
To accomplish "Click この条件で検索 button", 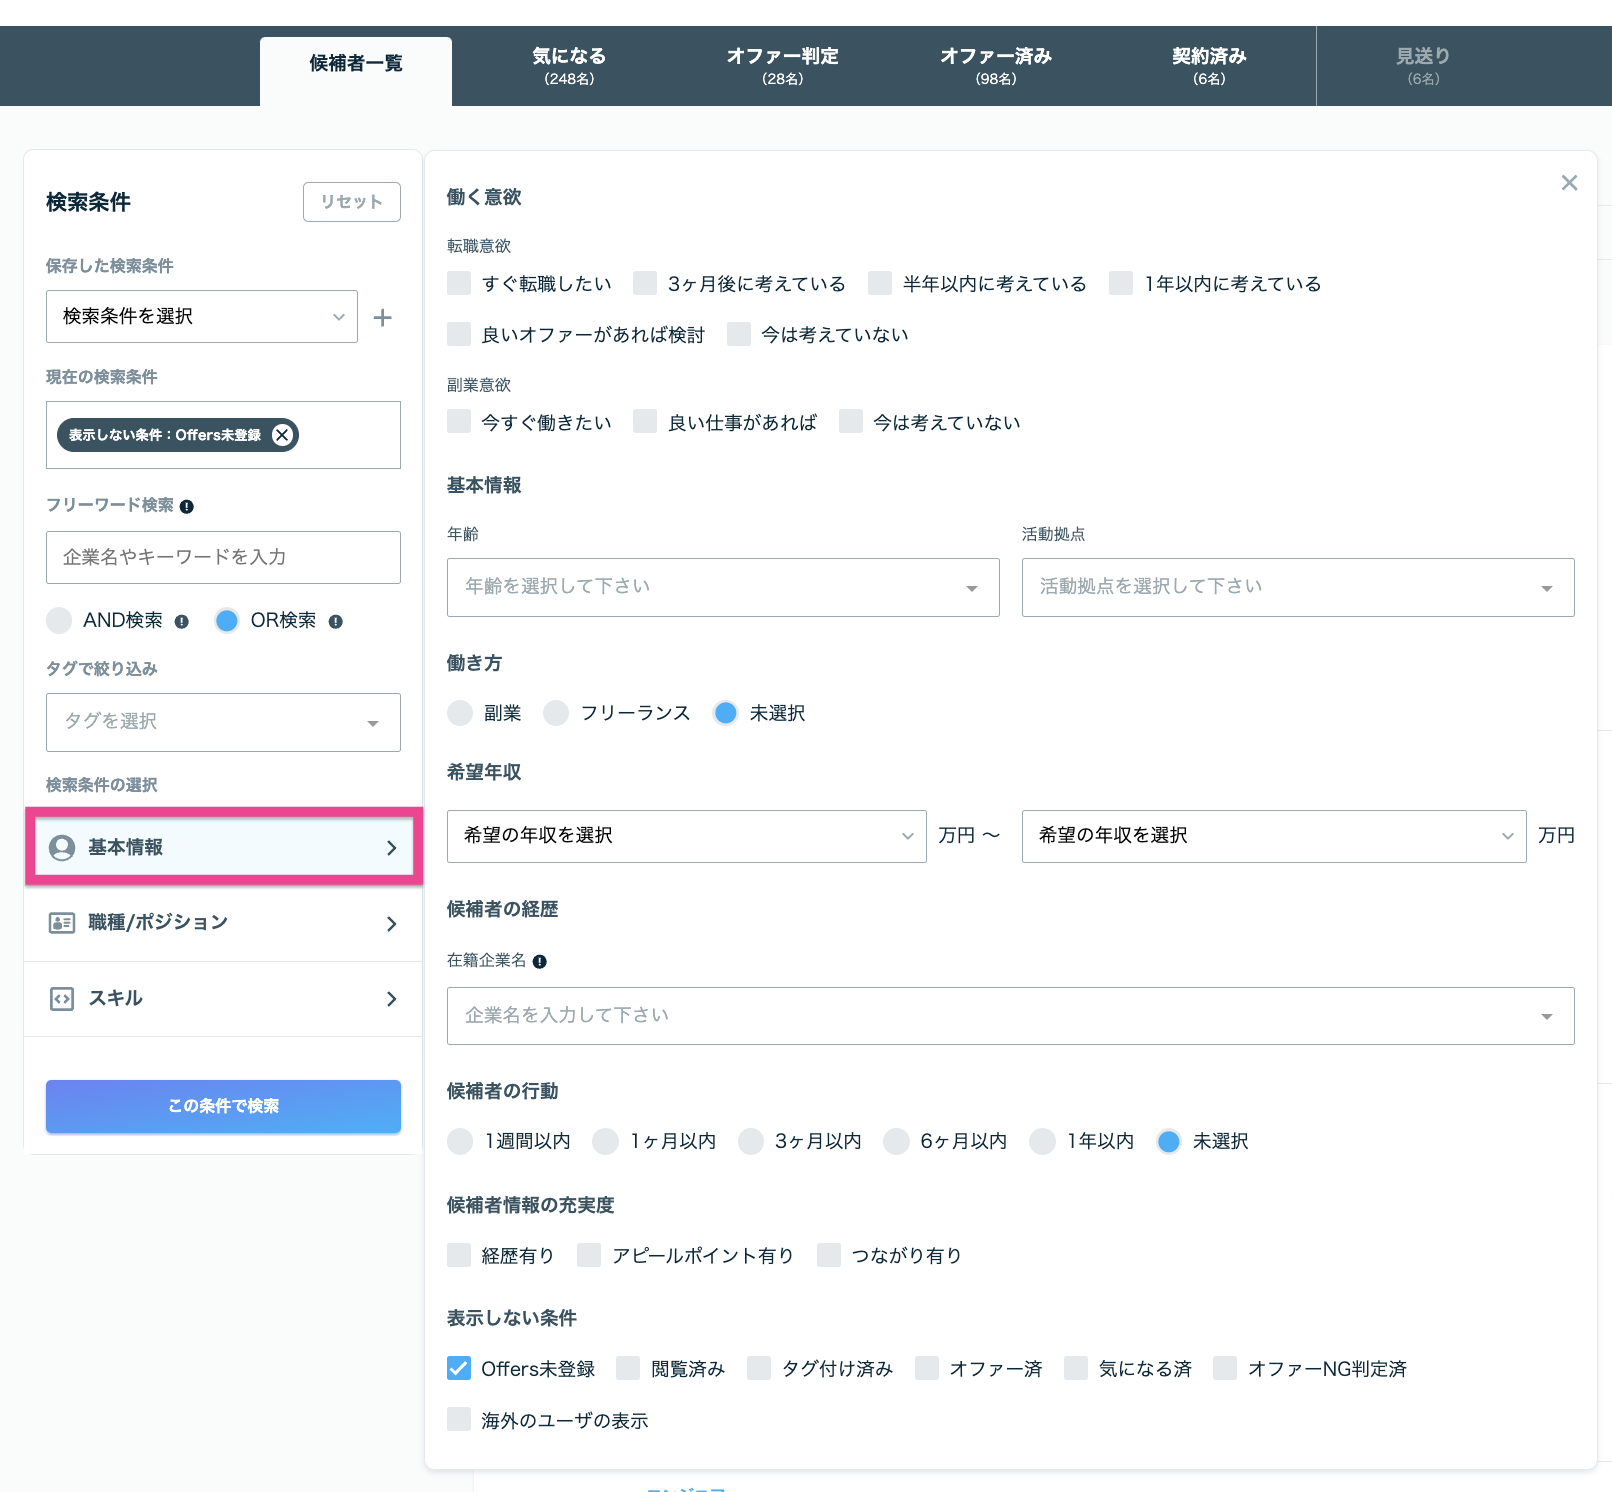I will [223, 1106].
